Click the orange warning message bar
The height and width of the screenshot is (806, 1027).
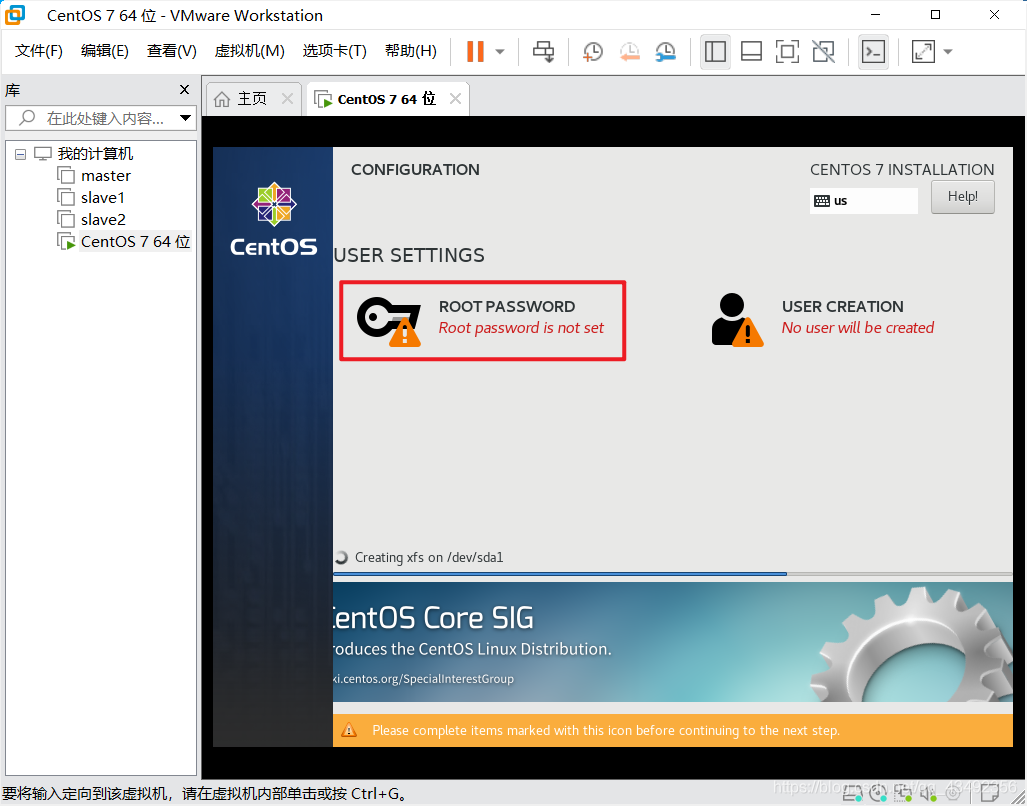click(x=673, y=730)
